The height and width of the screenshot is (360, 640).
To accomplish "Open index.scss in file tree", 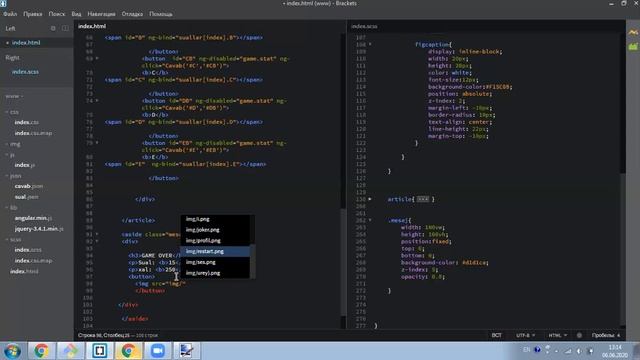I will pos(28,250).
